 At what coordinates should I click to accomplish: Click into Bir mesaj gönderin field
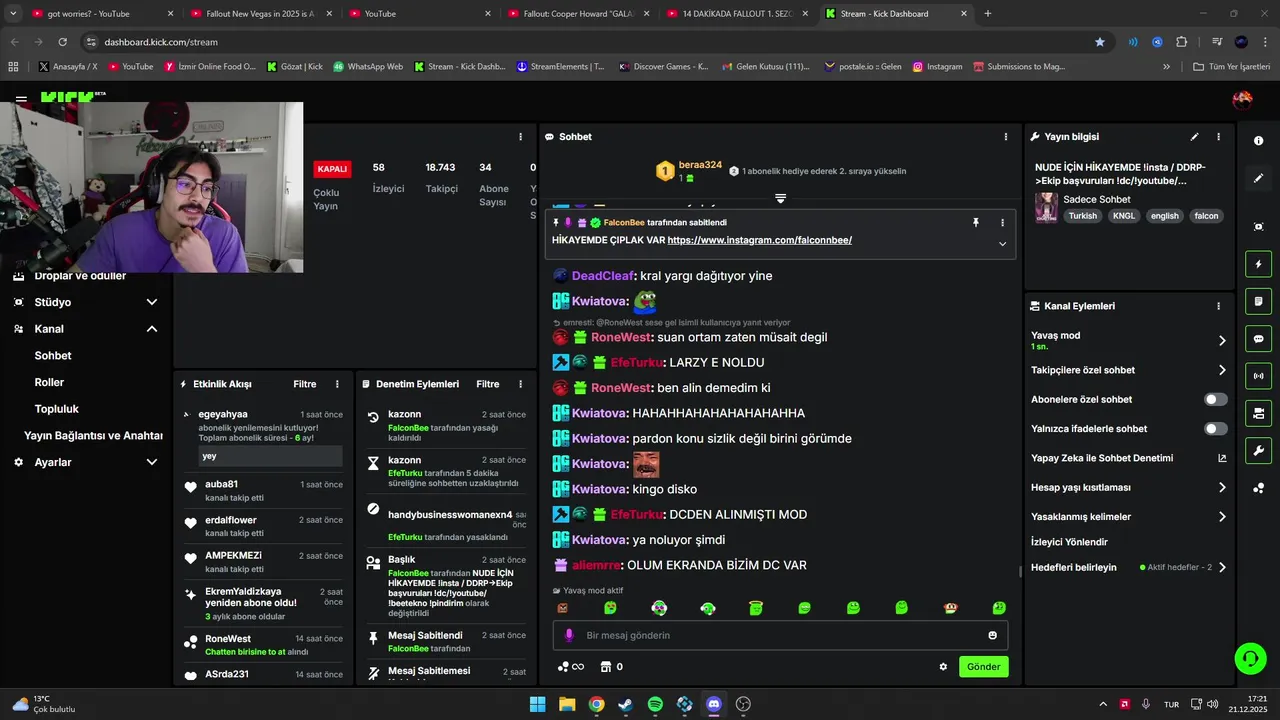click(780, 635)
